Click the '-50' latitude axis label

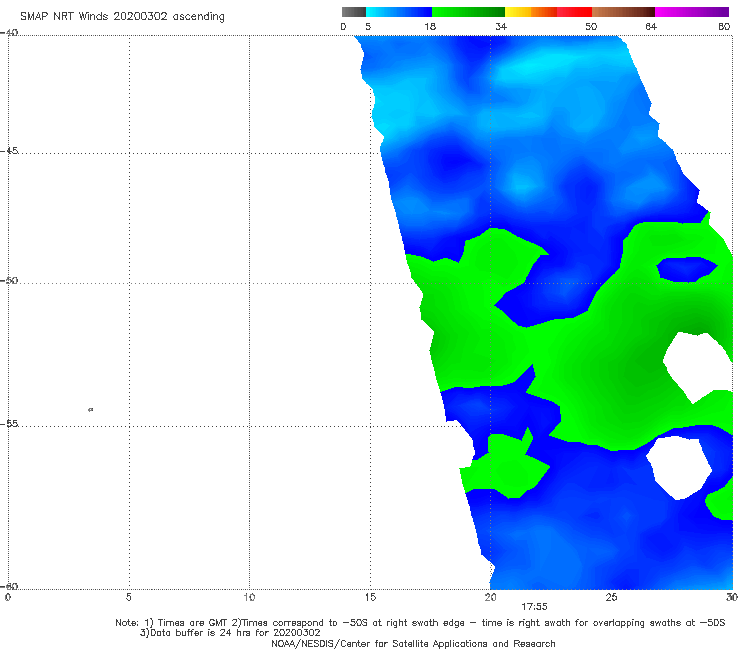pos(9,281)
